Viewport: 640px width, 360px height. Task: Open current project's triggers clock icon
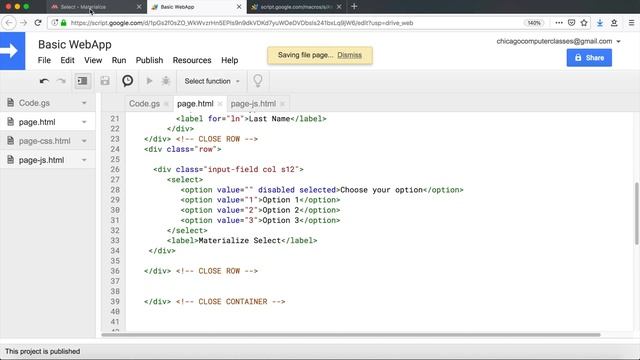[128, 81]
